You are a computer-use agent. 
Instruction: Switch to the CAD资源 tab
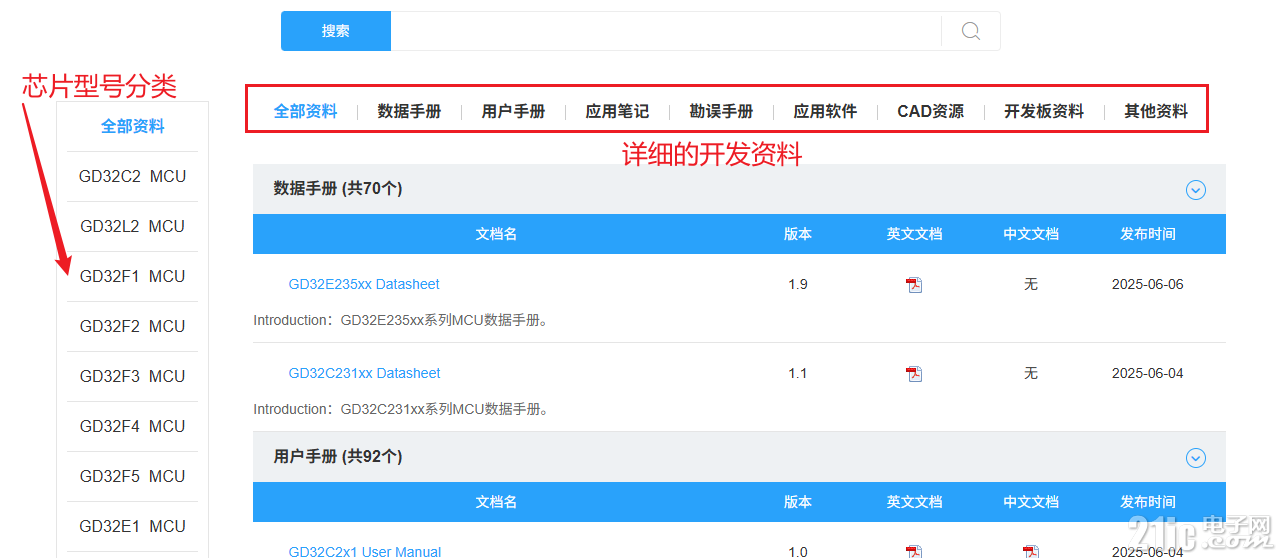[x=931, y=111]
